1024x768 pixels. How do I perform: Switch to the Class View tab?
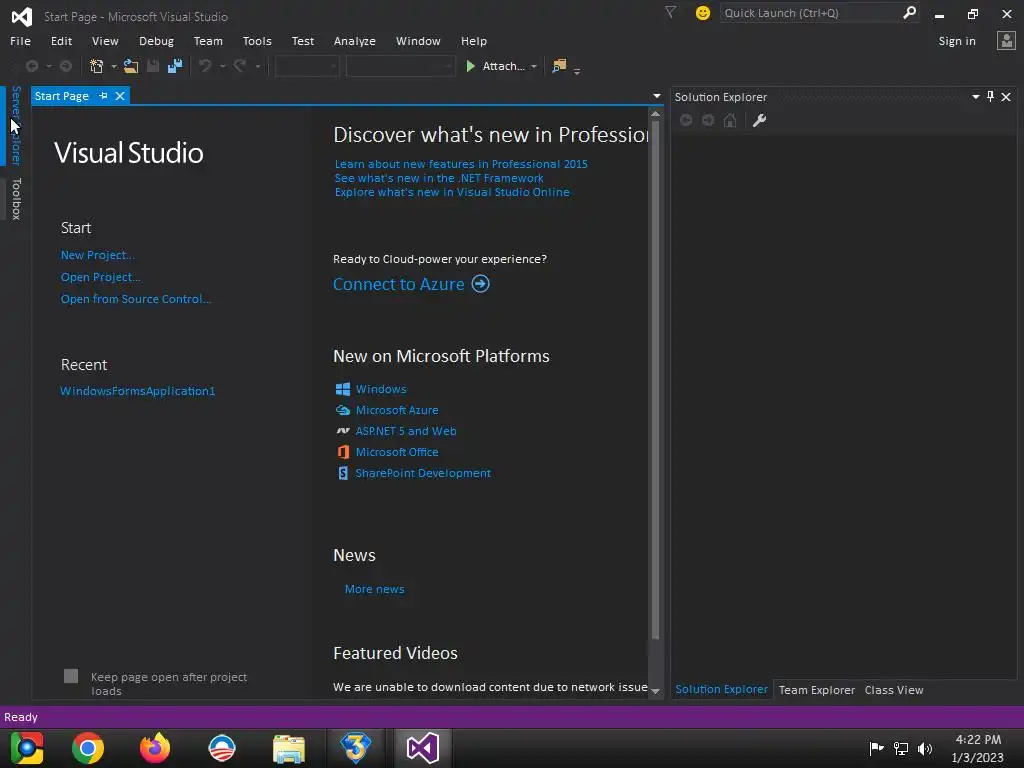[893, 690]
